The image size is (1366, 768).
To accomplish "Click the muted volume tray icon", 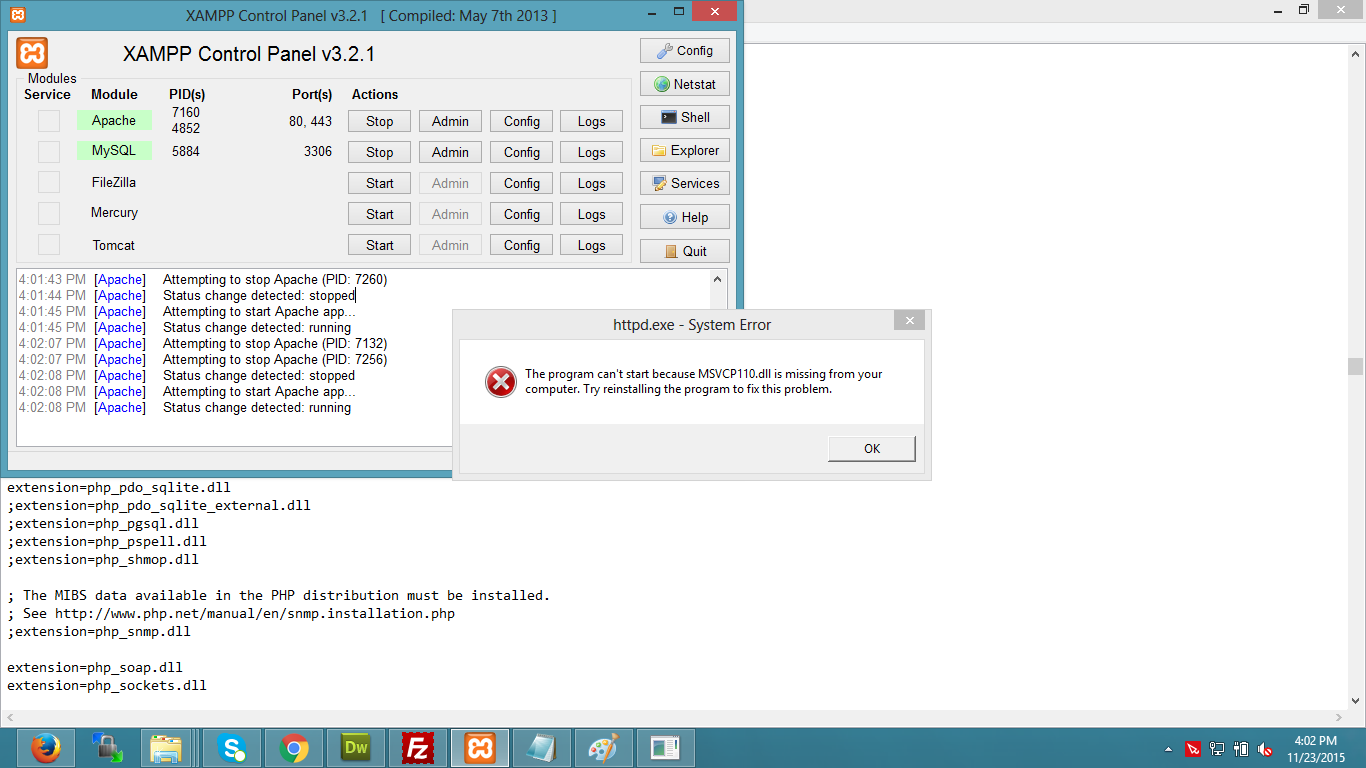I will point(1265,749).
